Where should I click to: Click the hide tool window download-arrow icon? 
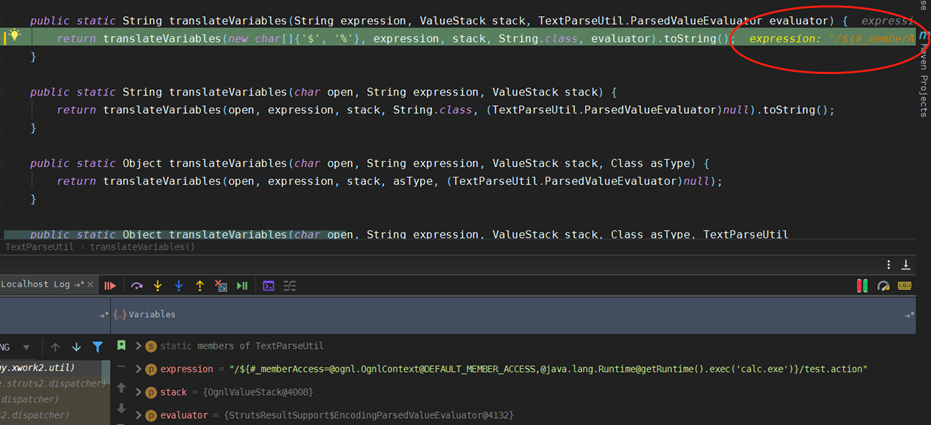tap(906, 264)
